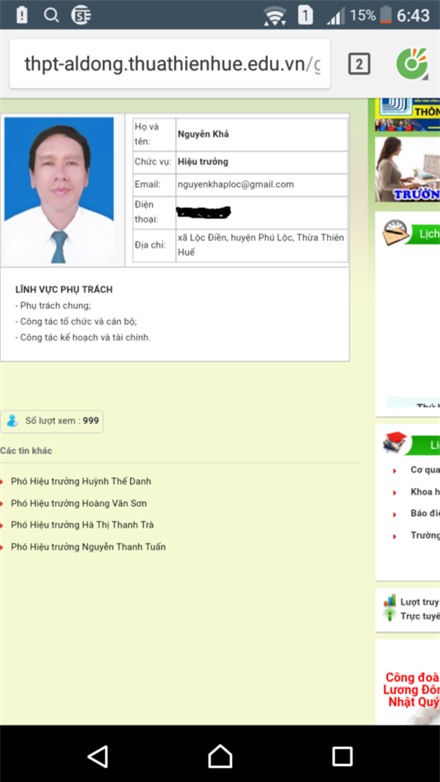Tap the round SF notification icon
Image resolution: width=440 pixels, height=782 pixels.
81,15
